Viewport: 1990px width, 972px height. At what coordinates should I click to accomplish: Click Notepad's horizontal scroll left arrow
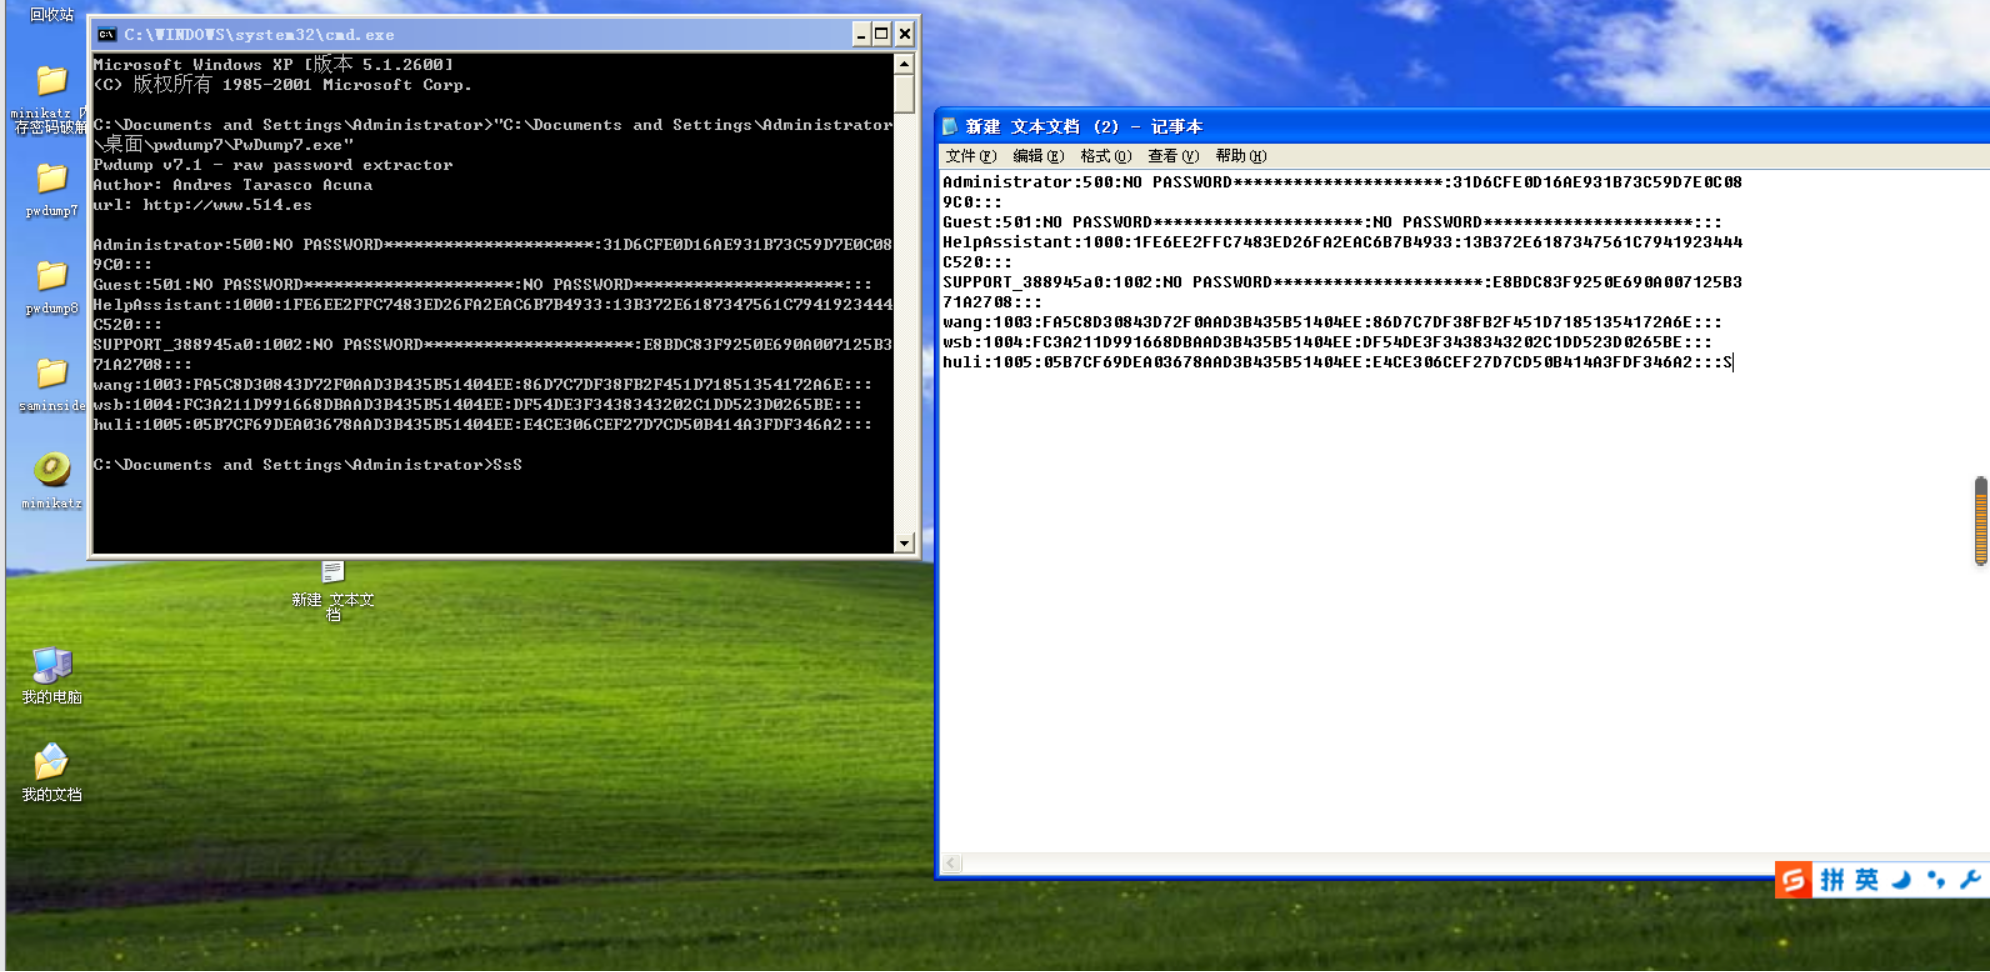952,863
